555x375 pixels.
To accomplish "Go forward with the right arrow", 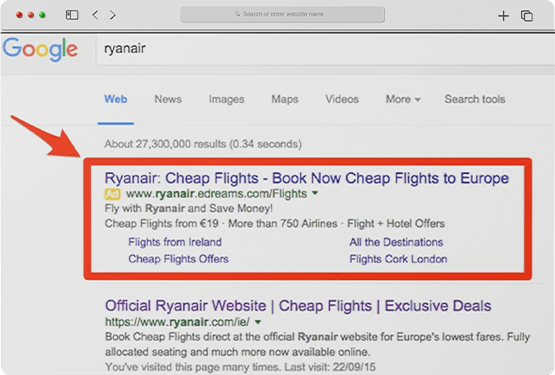I will tap(113, 15).
